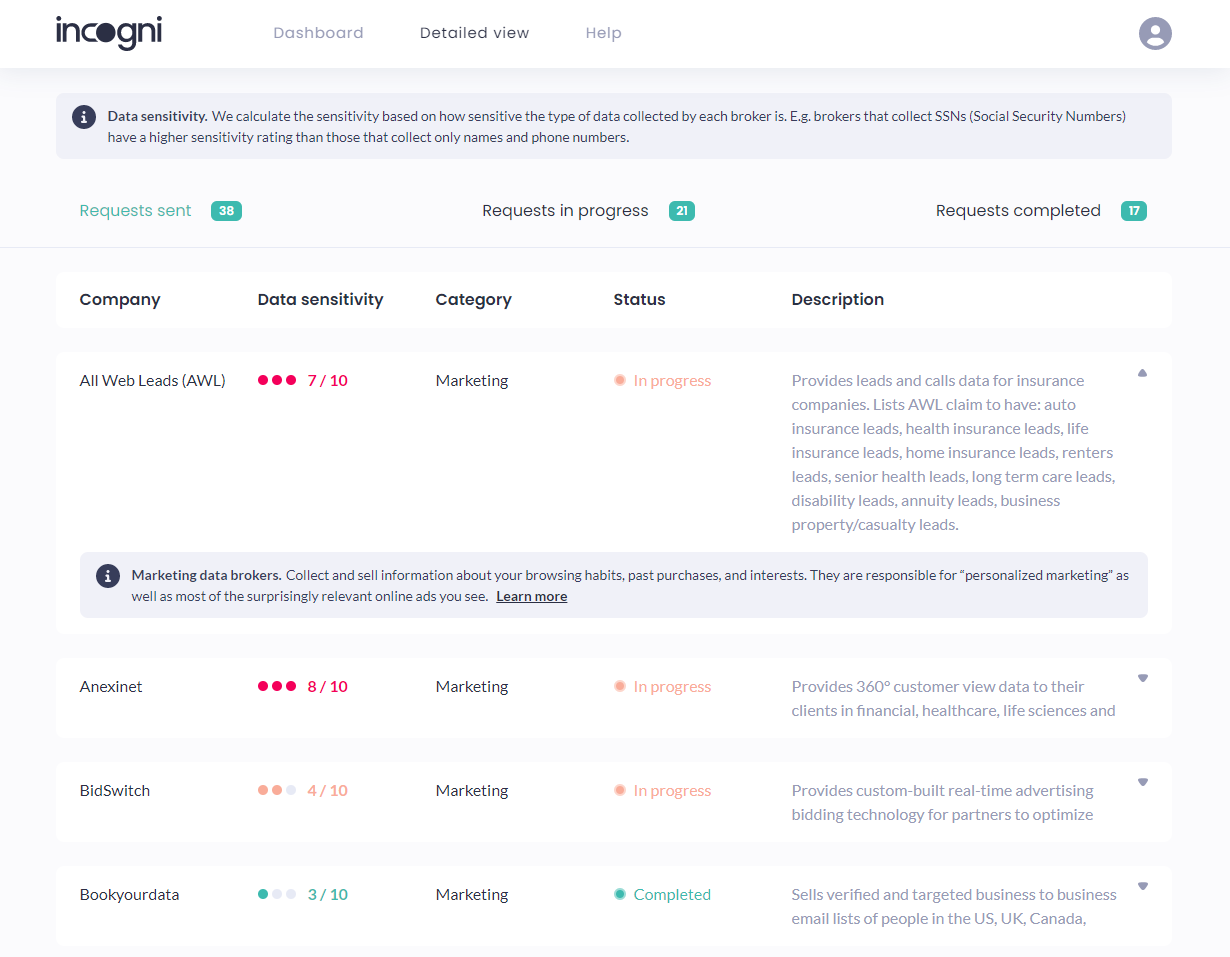Click the Data sensitivity column header
1230x957 pixels.
point(320,299)
